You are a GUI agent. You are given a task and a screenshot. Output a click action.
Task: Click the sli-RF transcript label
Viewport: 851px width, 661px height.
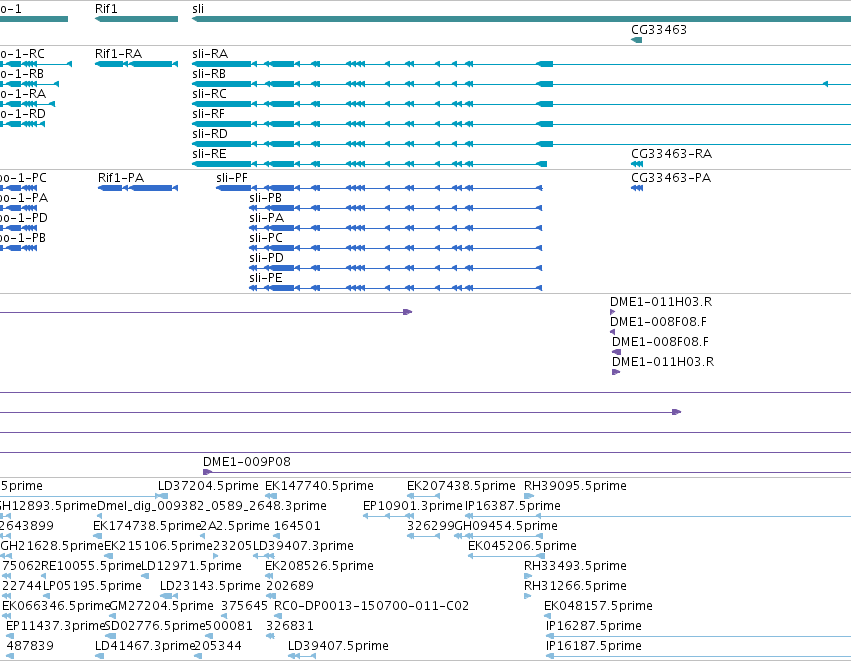pyautogui.click(x=208, y=114)
